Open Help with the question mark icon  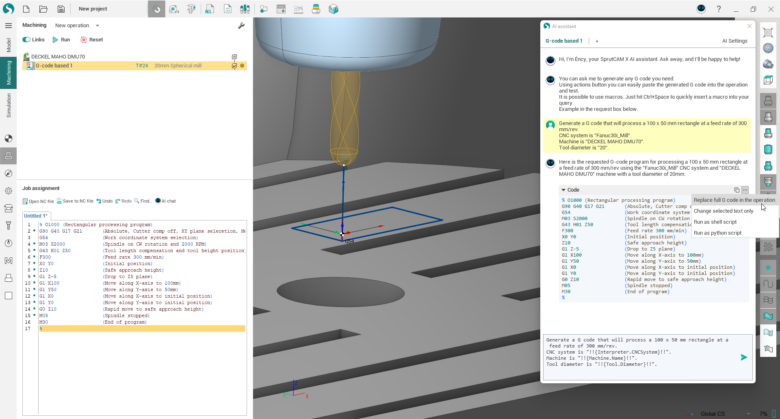click(718, 9)
